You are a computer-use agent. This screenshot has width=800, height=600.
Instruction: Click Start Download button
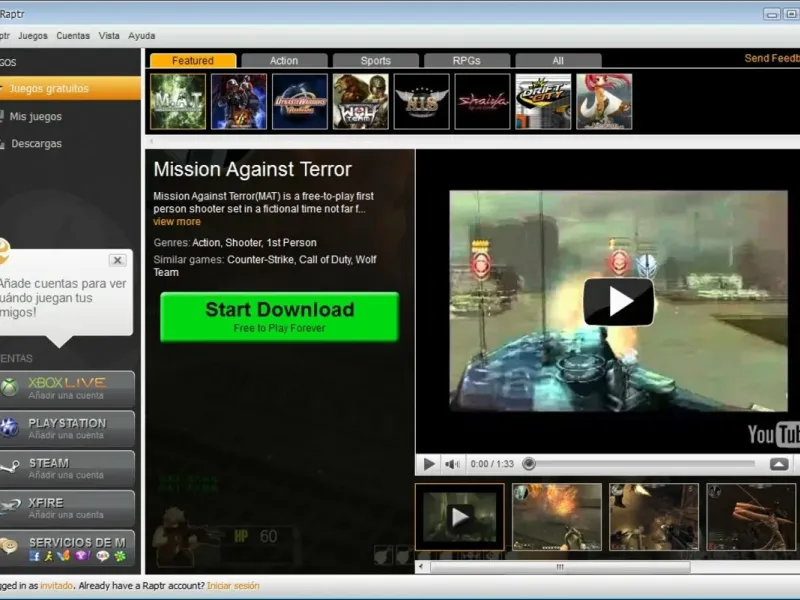click(280, 317)
